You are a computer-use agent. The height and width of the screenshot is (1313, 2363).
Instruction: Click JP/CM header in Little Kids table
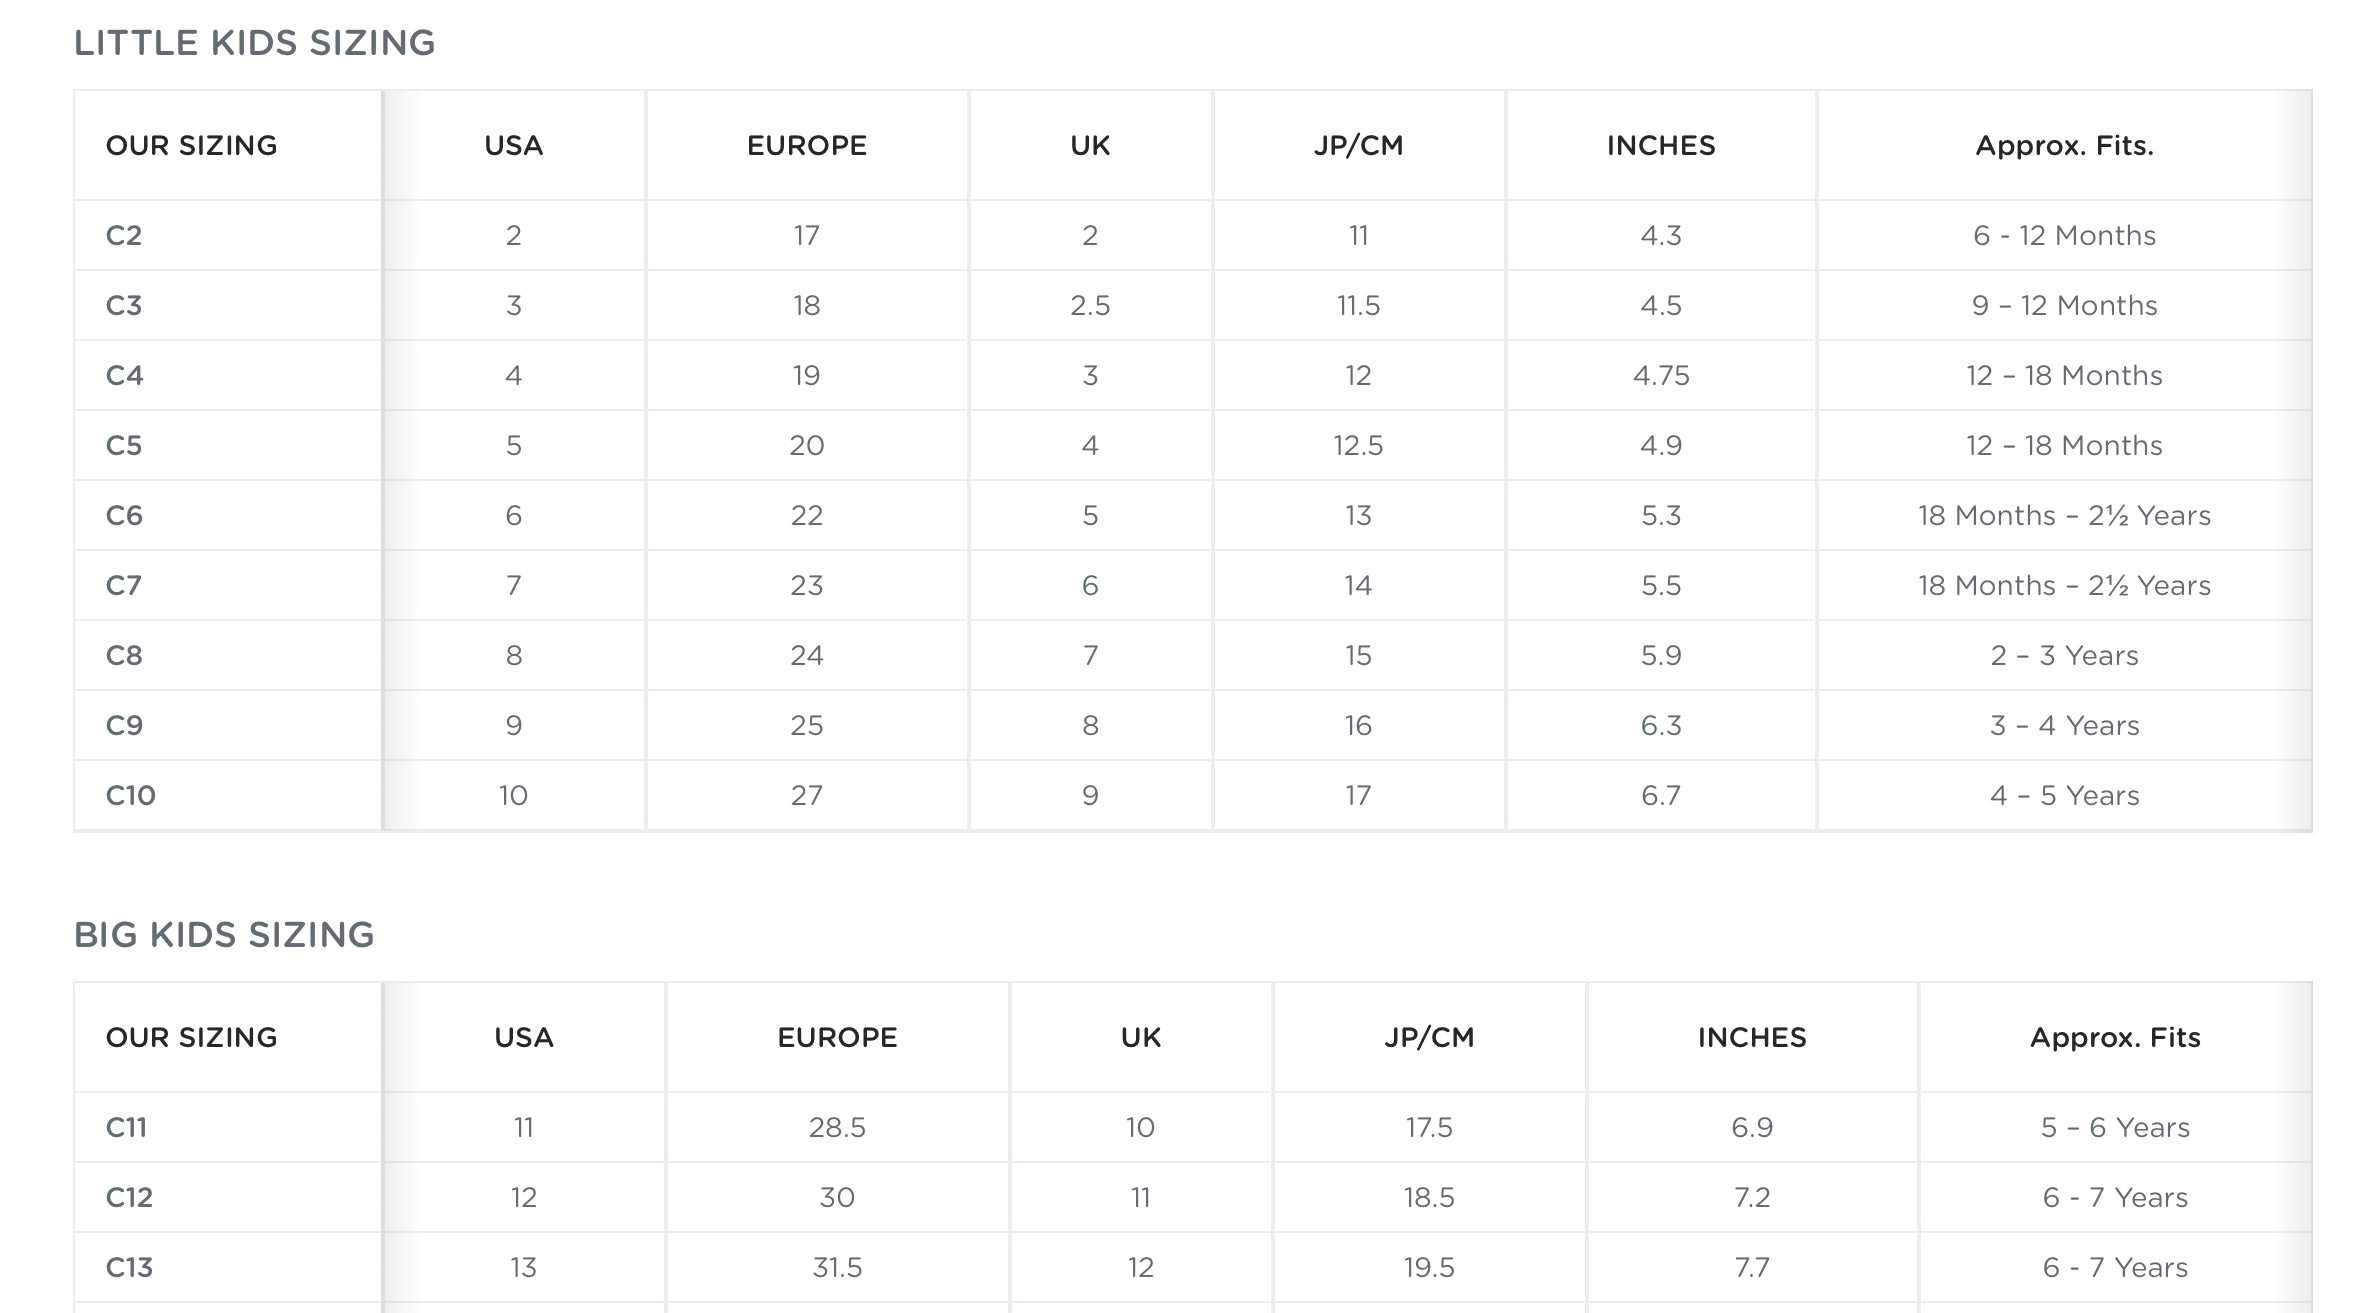tap(1358, 146)
